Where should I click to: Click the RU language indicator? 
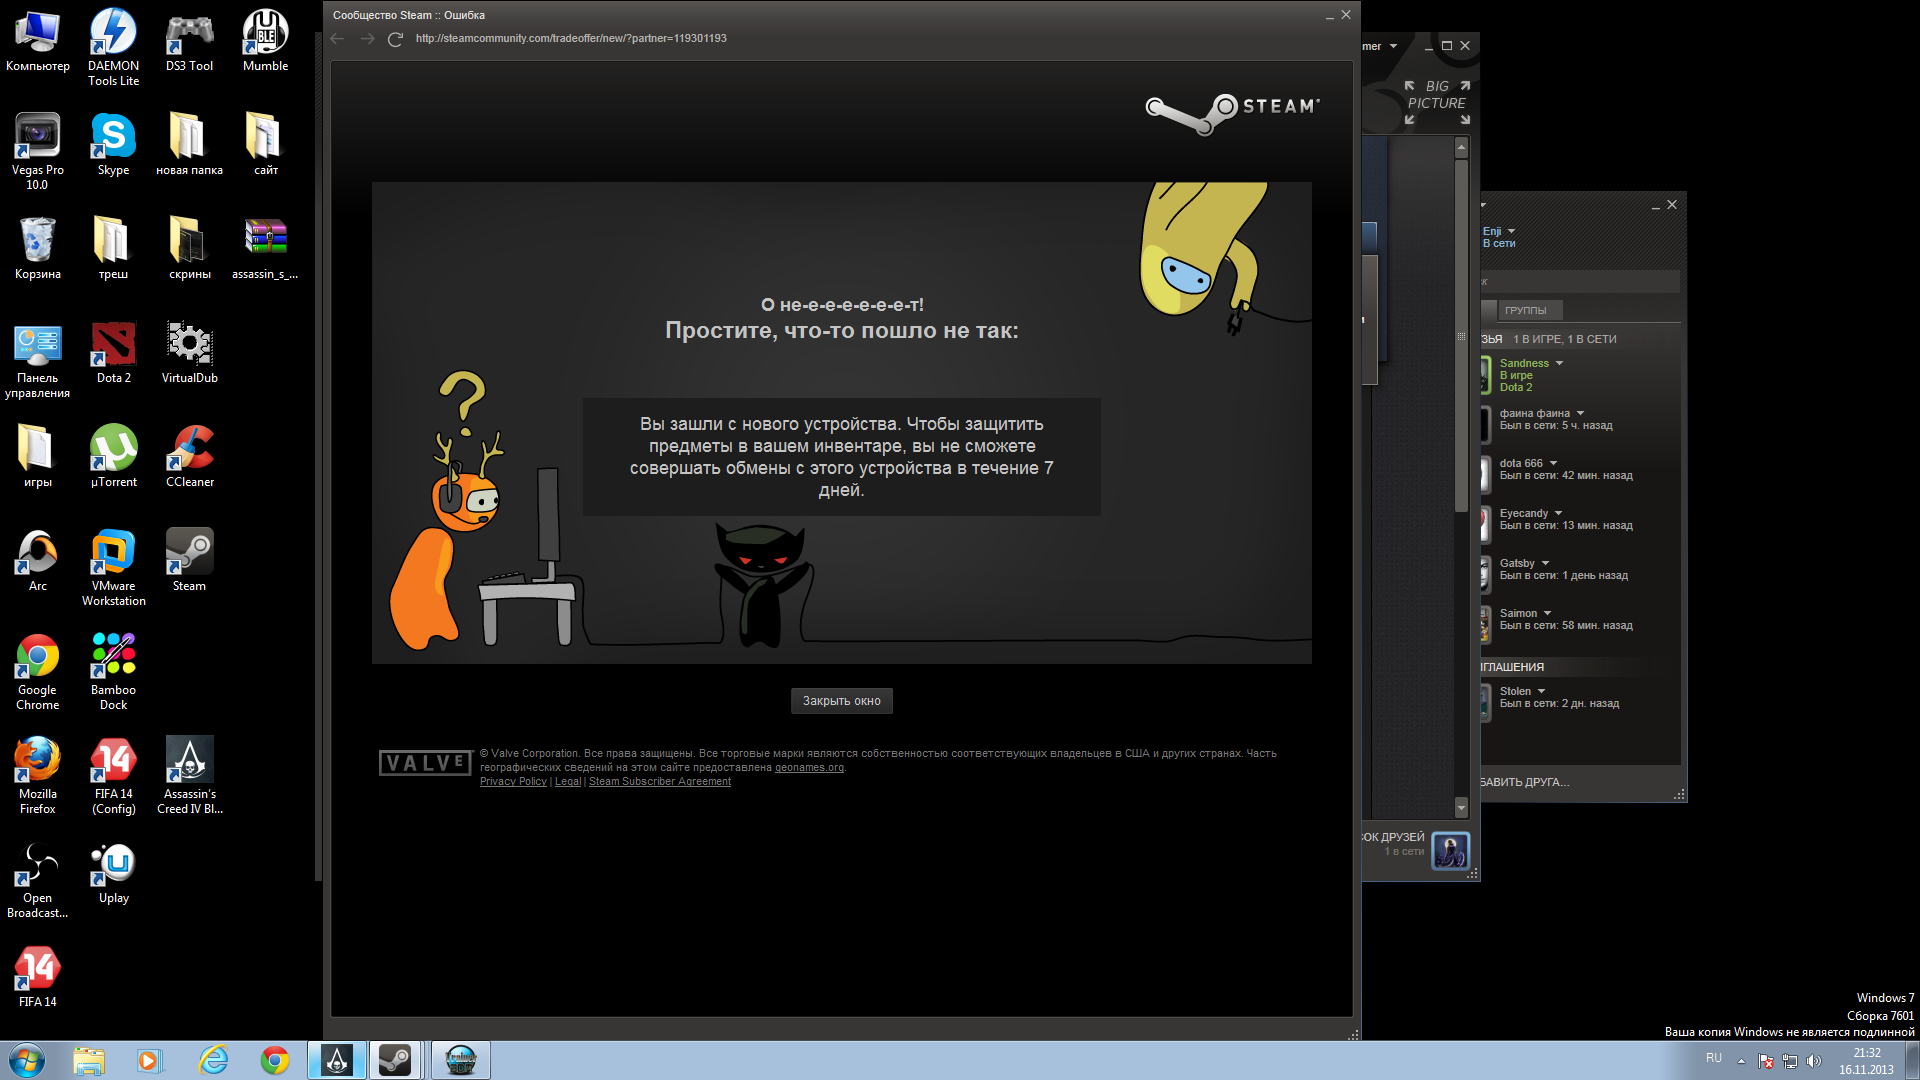click(x=1714, y=1058)
